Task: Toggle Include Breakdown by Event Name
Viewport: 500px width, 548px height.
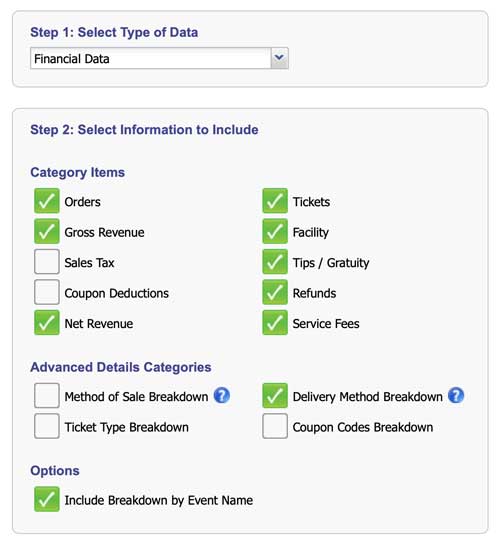Action: pos(47,499)
